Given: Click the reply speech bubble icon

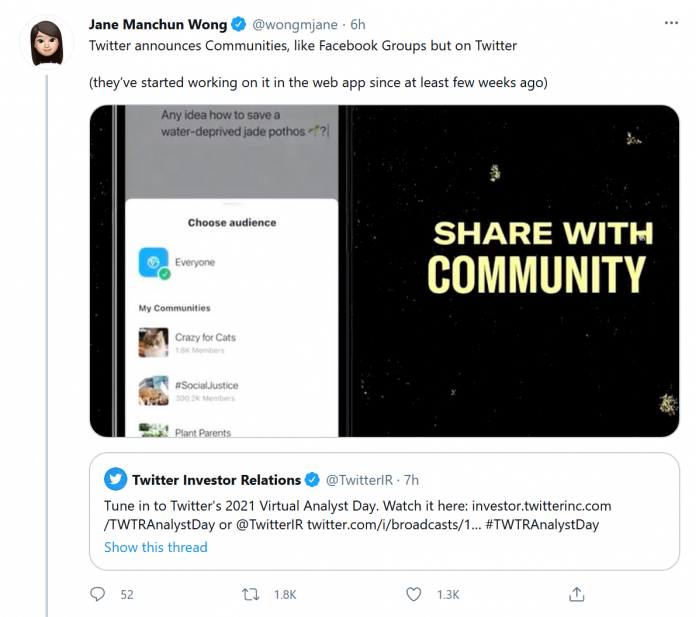Looking at the screenshot, I should pyautogui.click(x=97, y=594).
